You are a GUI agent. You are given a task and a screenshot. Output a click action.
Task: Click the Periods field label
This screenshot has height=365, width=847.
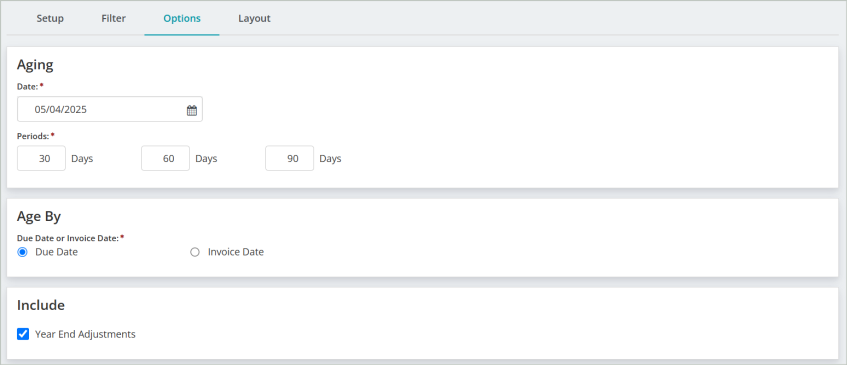pos(33,136)
